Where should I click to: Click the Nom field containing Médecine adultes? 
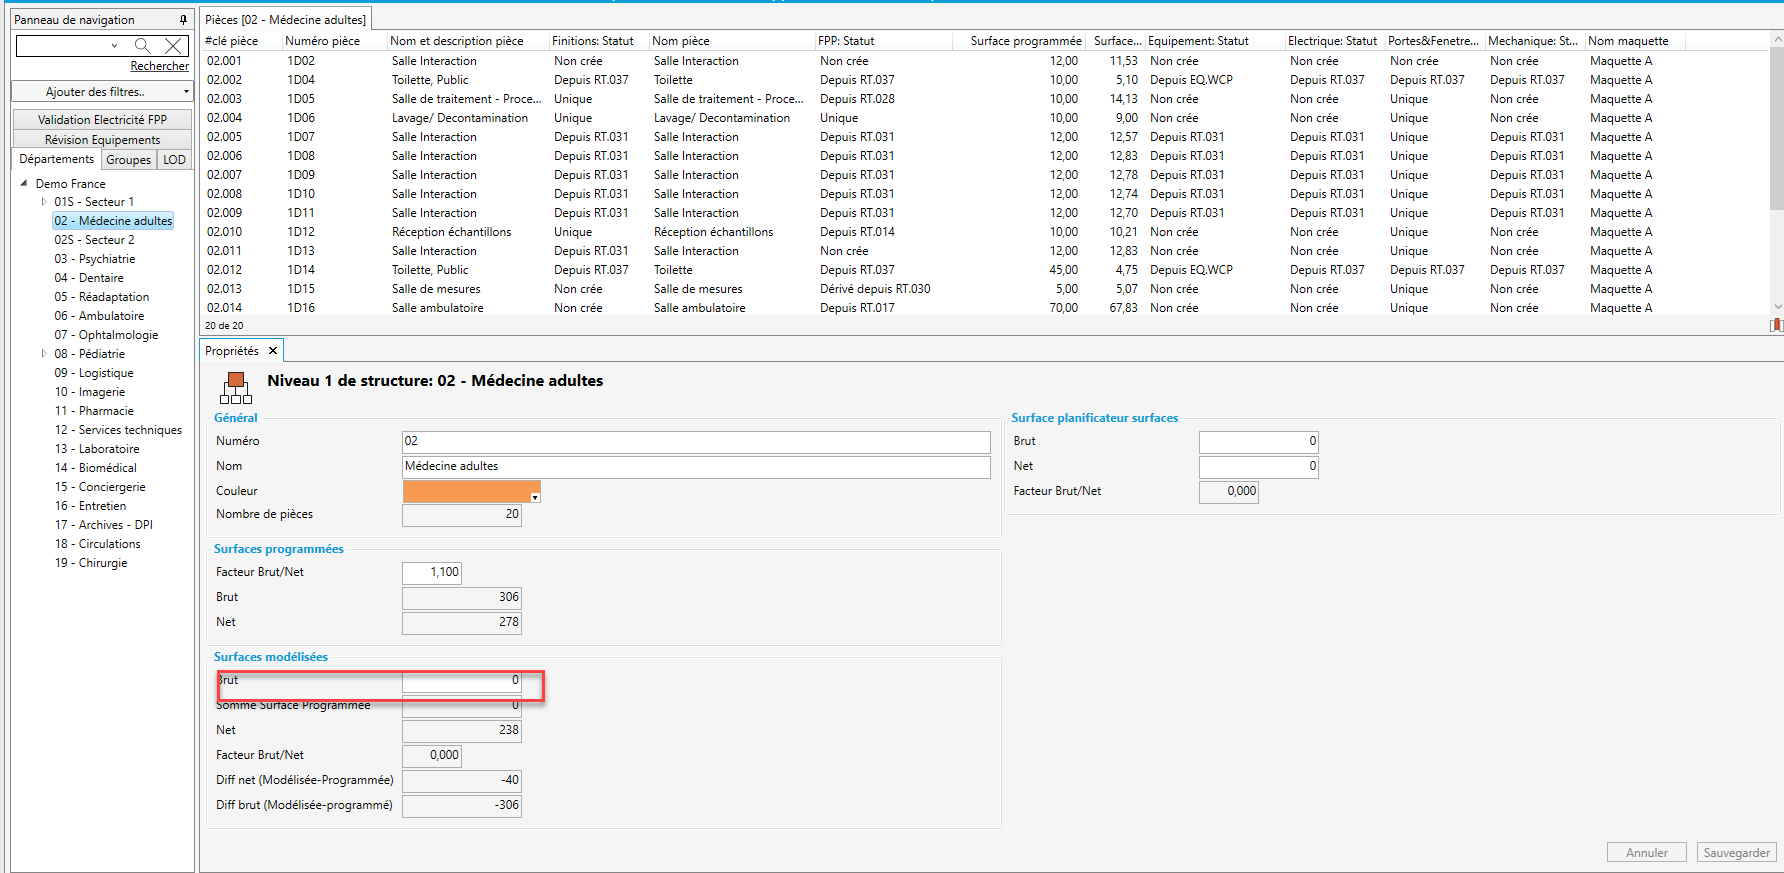[695, 467]
